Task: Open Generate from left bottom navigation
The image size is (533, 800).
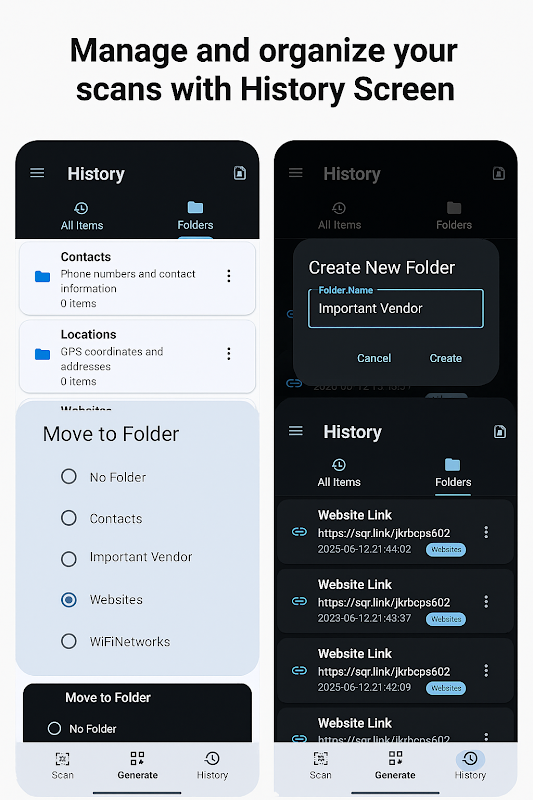Action: tap(137, 765)
